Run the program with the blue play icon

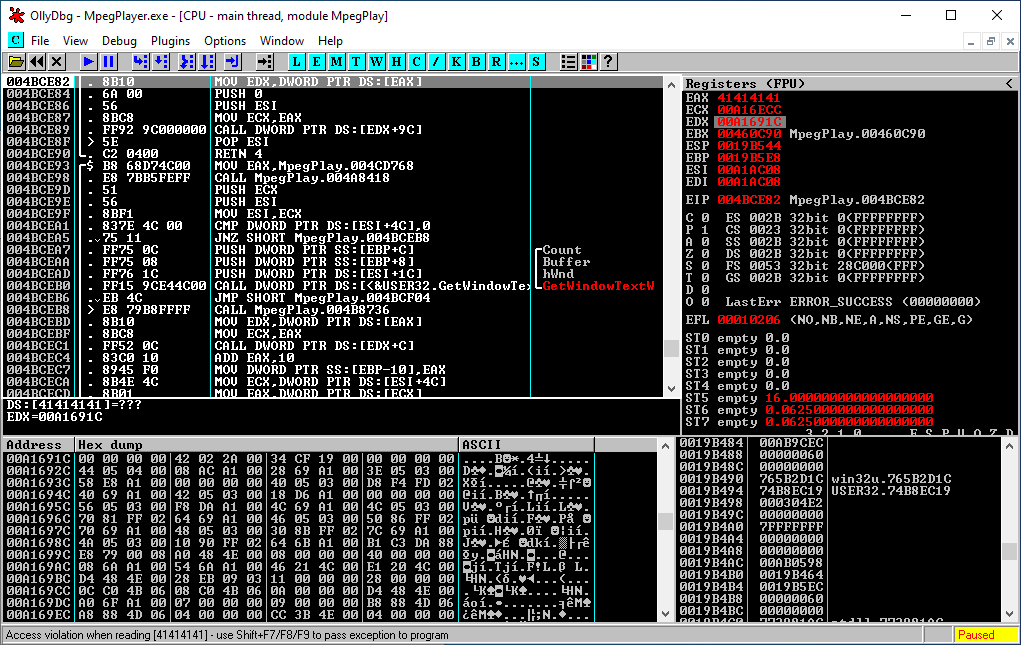89,62
